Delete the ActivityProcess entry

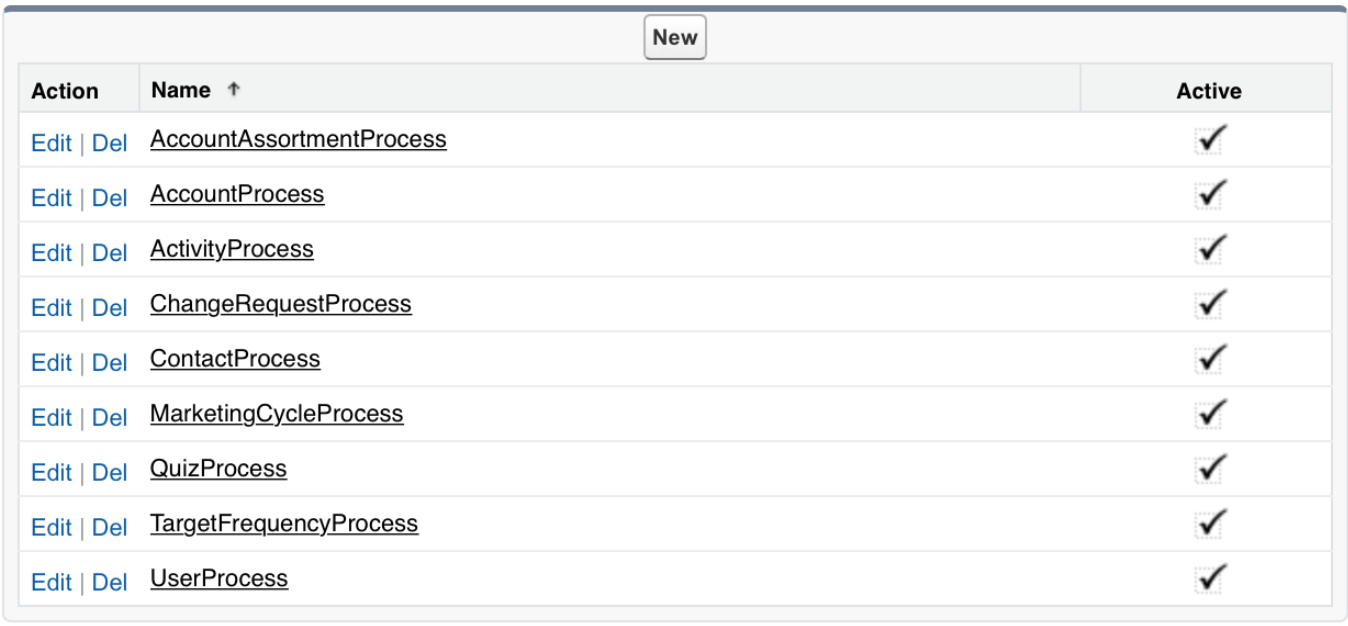109,253
